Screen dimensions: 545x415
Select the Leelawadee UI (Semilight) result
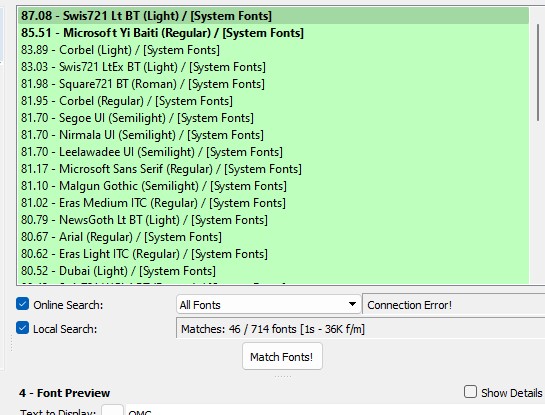tap(274, 152)
